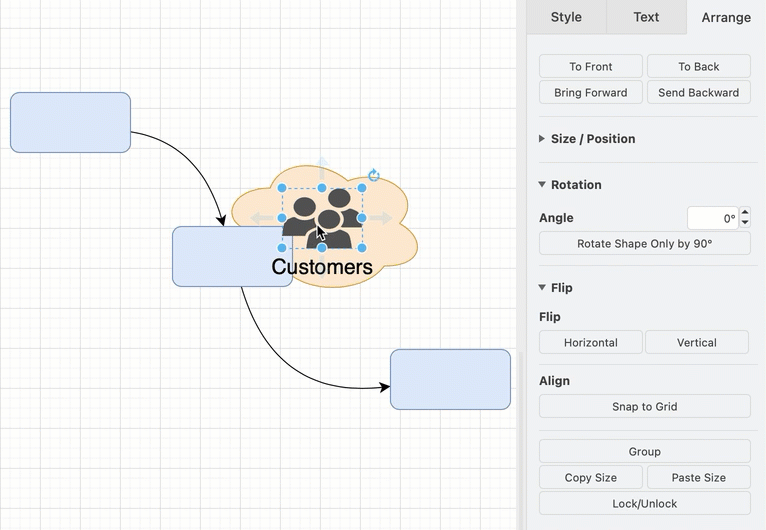The height and width of the screenshot is (530, 766).
Task: Click the right-pointing clone arrow beside the selection
Action: pyautogui.click(x=381, y=218)
